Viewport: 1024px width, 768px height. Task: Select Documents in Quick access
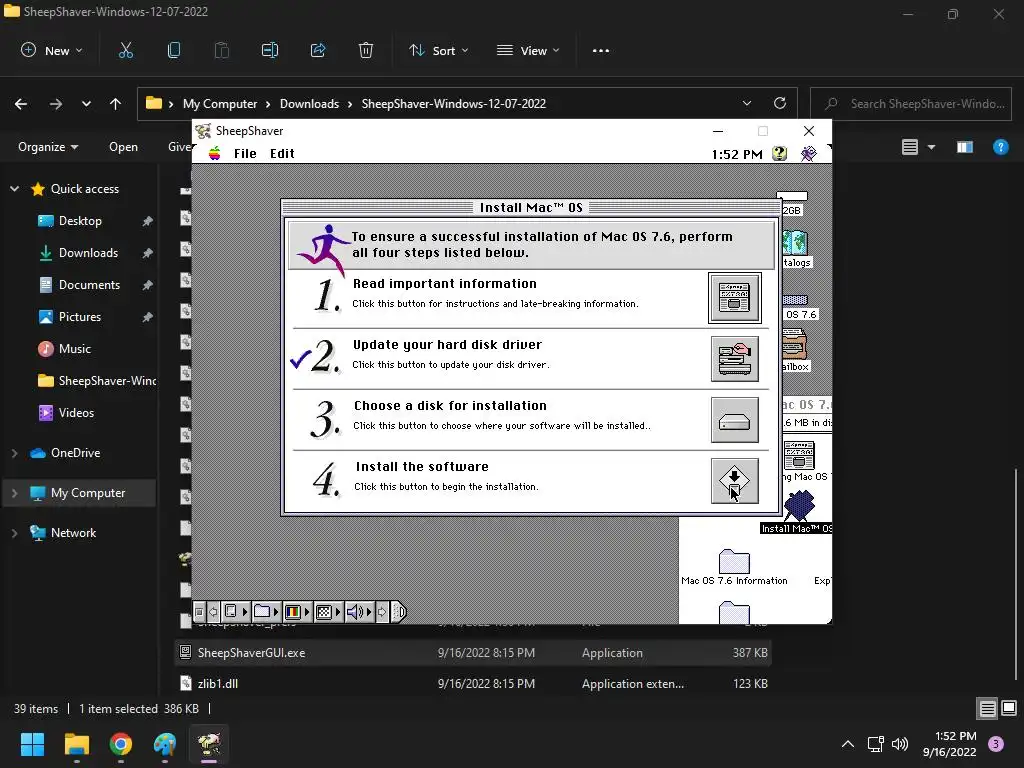click(x=89, y=285)
